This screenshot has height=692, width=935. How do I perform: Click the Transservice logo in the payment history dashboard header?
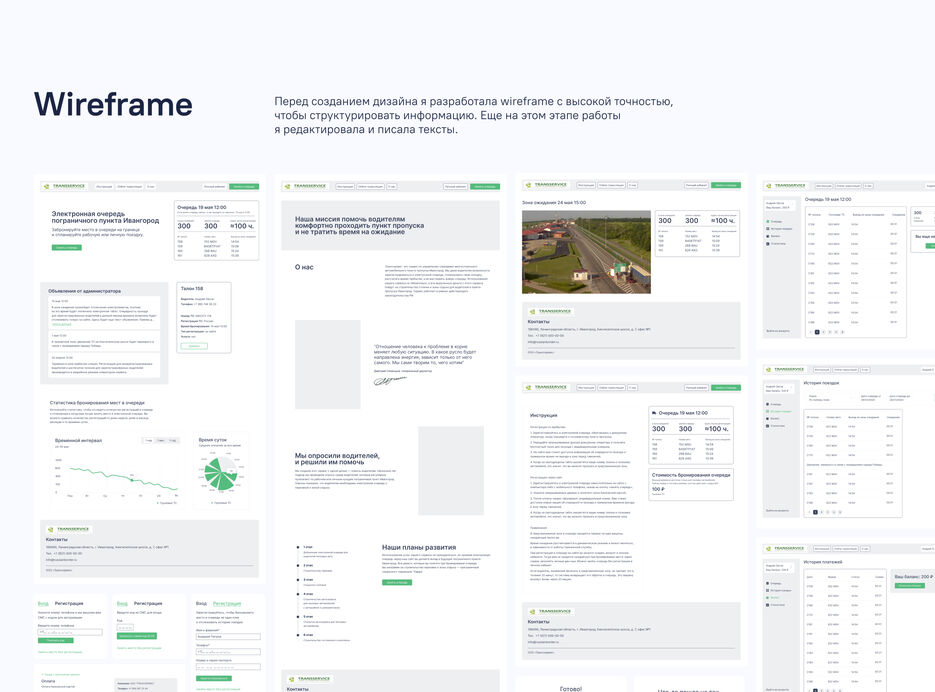[x=786, y=548]
